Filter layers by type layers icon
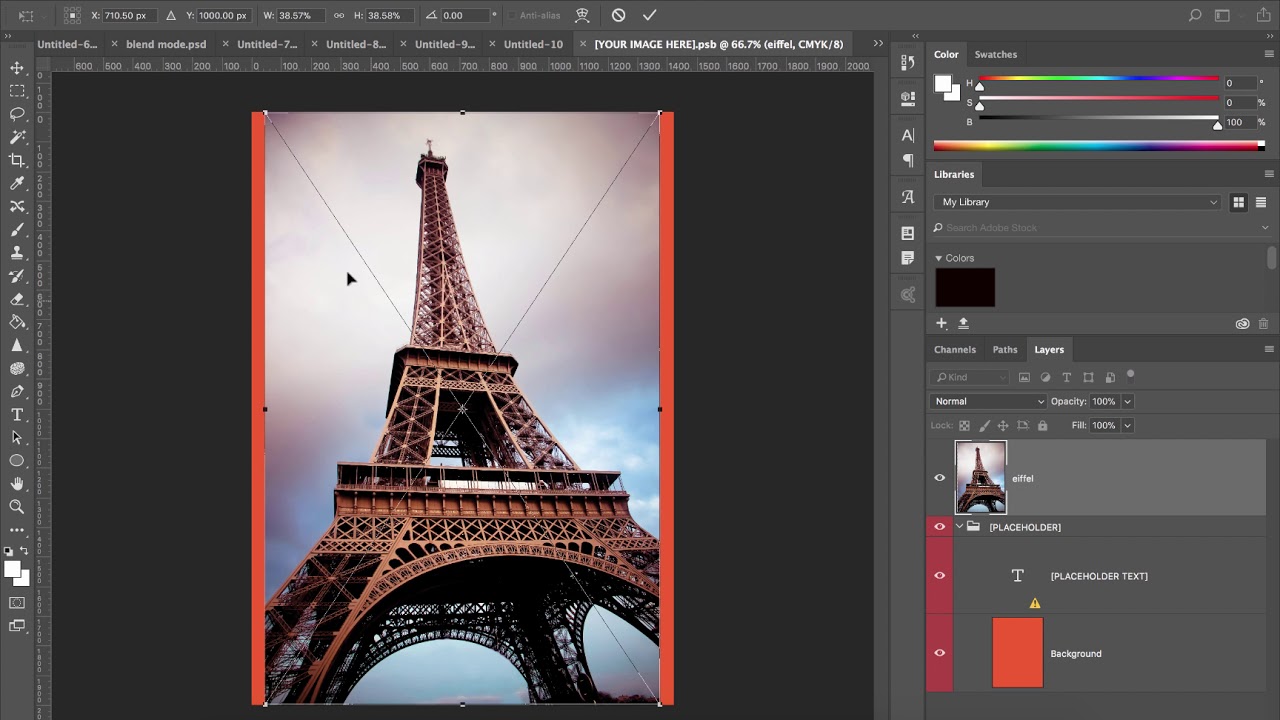 click(1066, 377)
